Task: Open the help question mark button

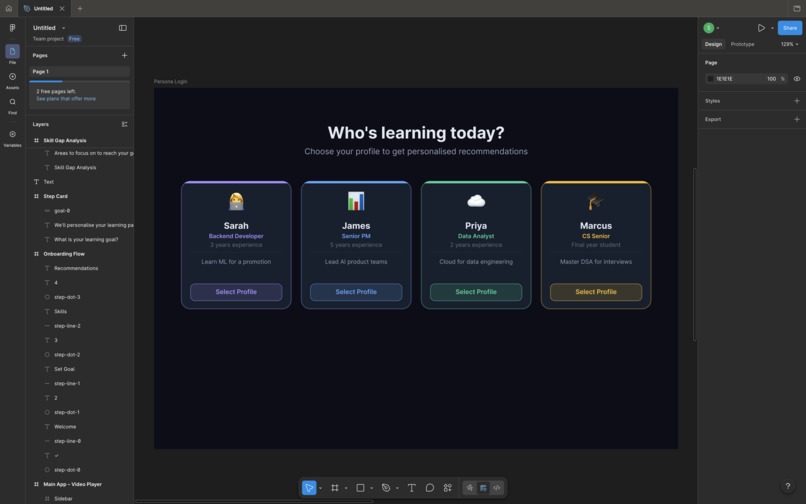Action: pos(787,485)
